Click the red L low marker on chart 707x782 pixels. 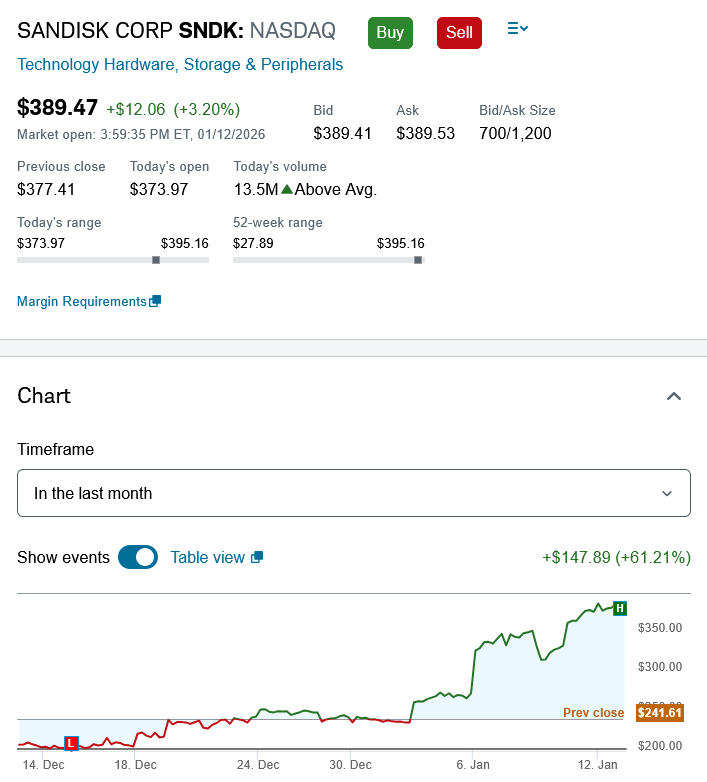click(x=71, y=743)
